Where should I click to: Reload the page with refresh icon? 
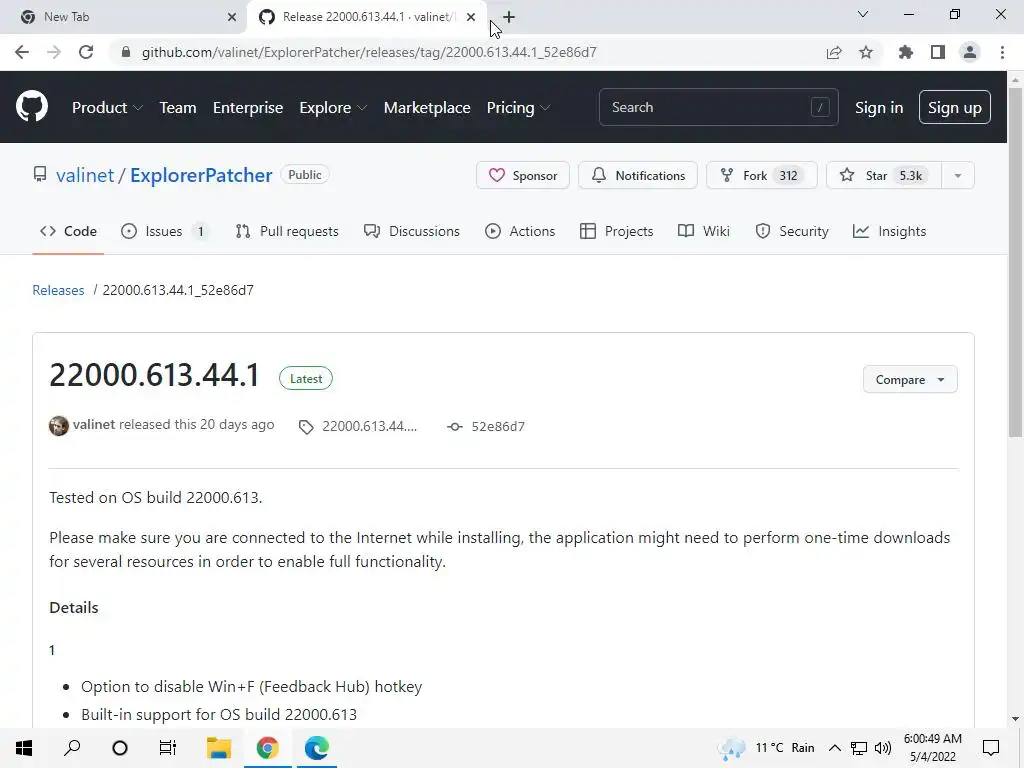[86, 52]
